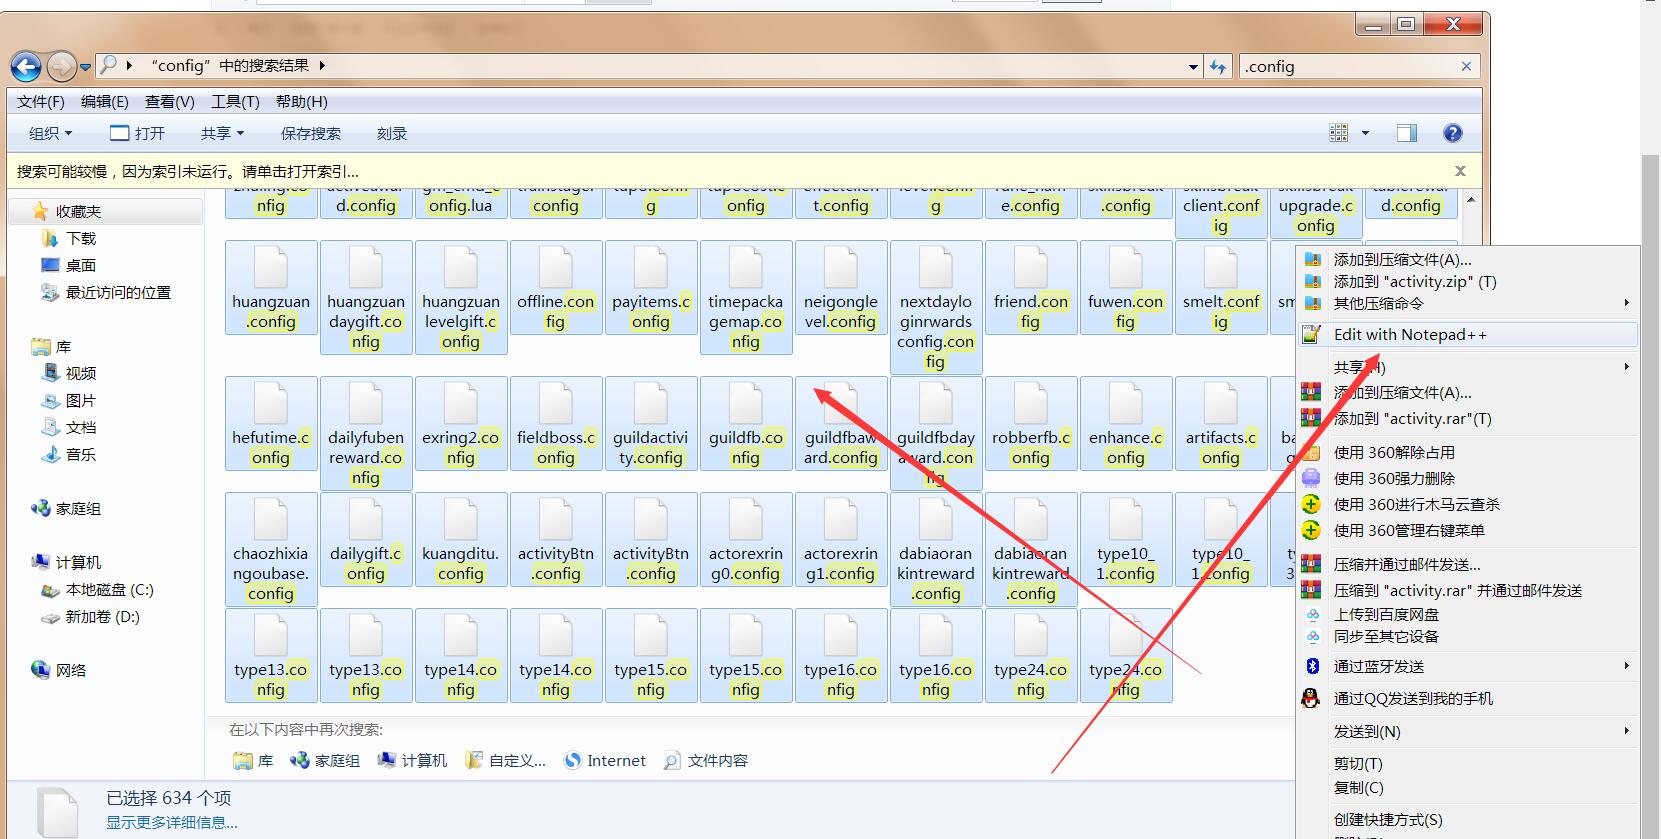This screenshot has height=839, width=1661.
Task: Select the payitems.config file
Action: click(x=651, y=289)
